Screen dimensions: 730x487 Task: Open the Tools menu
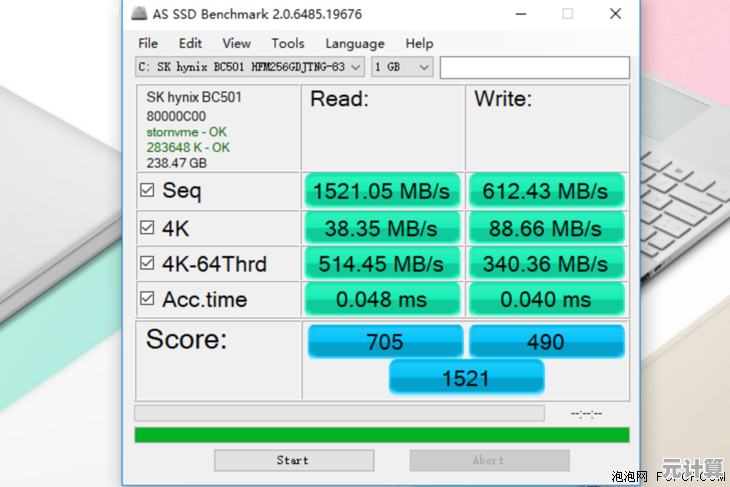(x=288, y=43)
